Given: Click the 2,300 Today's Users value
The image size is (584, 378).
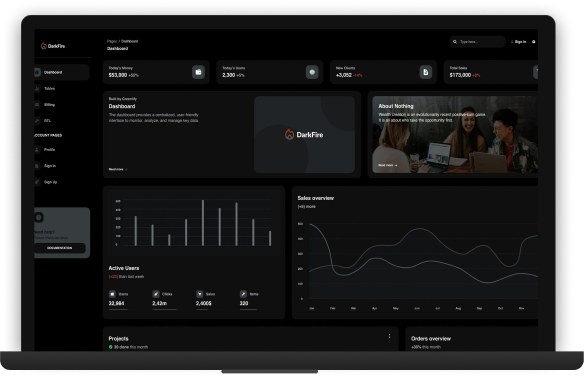Looking at the screenshot, I should tap(229, 75).
